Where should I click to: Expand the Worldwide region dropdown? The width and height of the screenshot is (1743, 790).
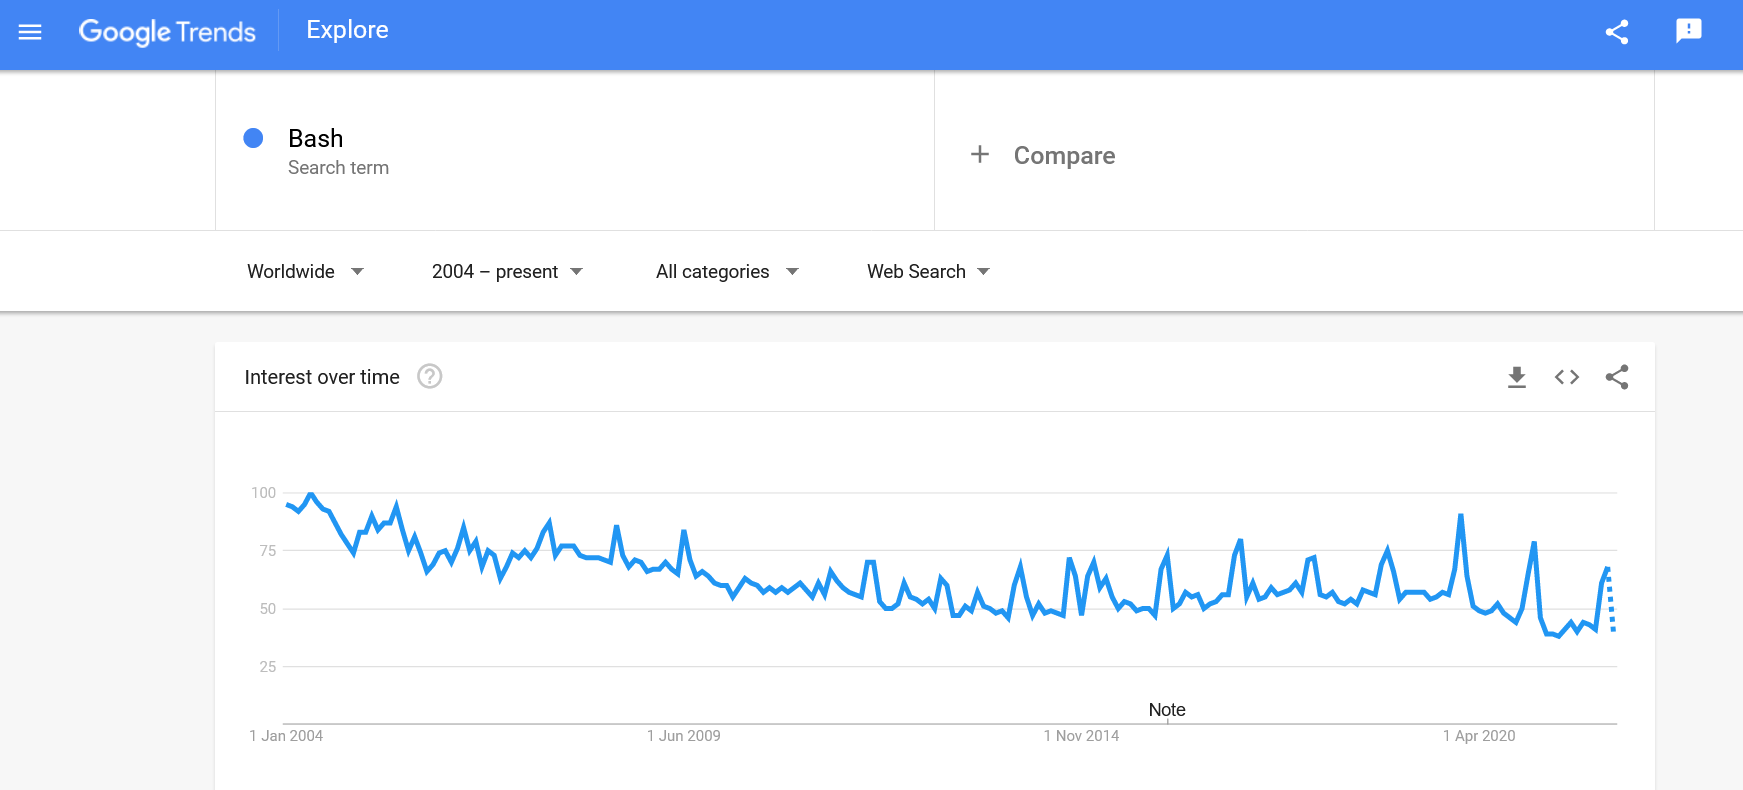[x=305, y=272]
